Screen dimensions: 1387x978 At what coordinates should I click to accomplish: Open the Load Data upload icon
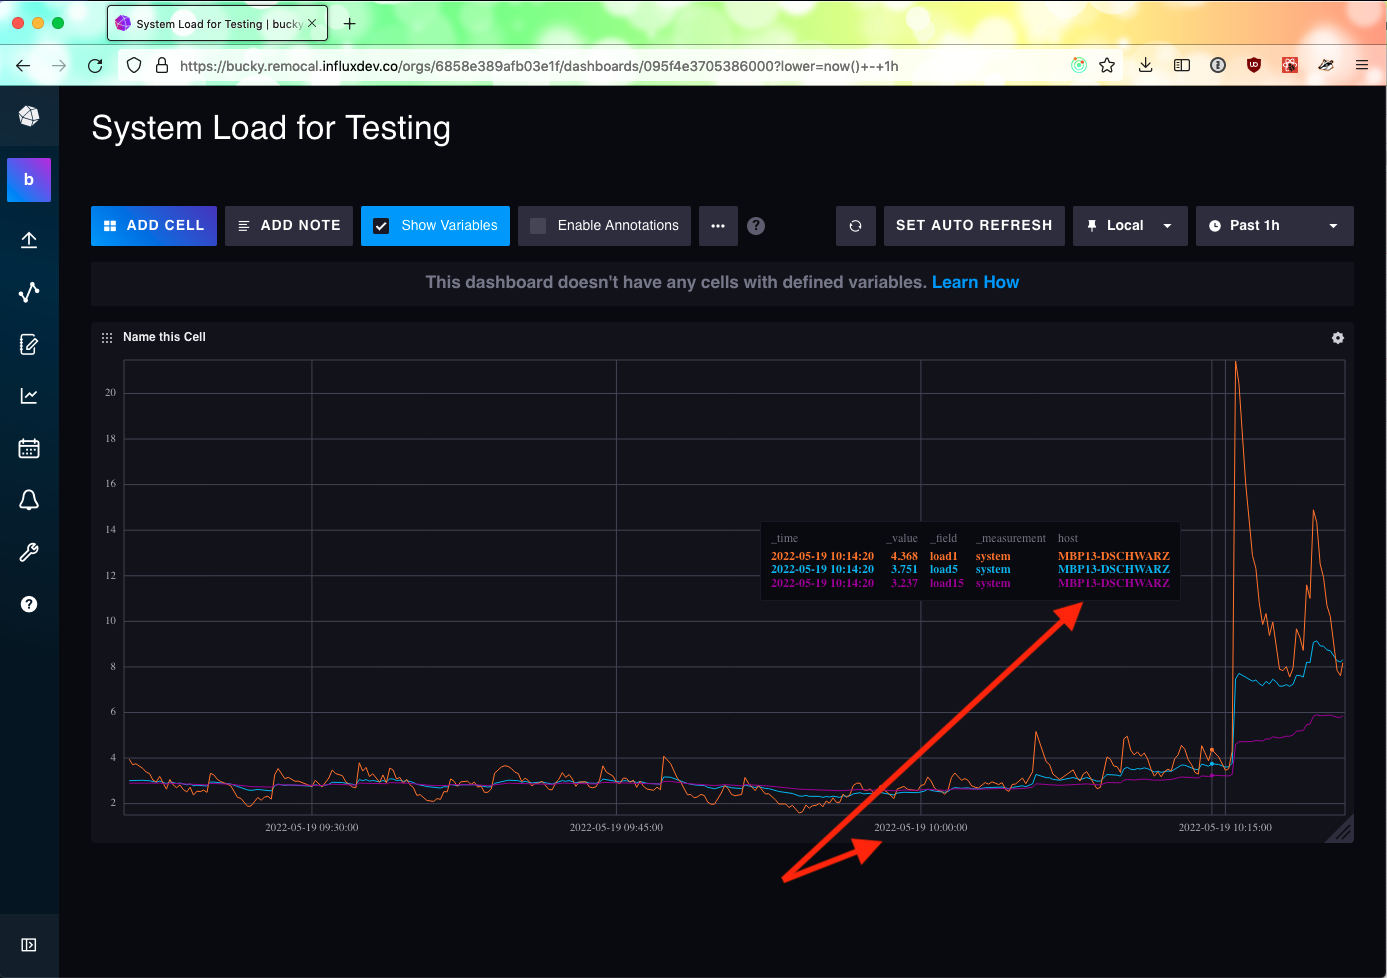[x=29, y=240]
